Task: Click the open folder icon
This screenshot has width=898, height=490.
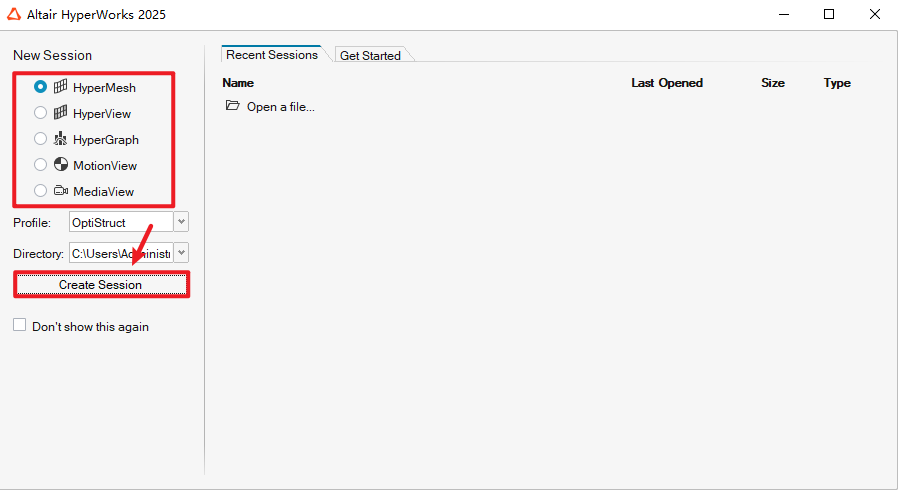Action: tap(232, 106)
